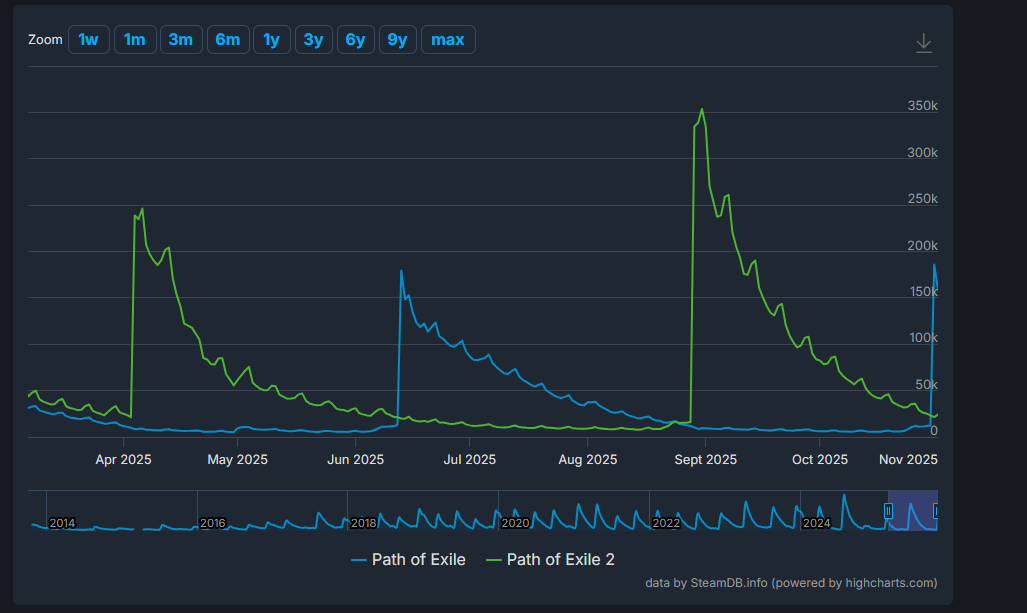
Task: Toggle the Path of Exile 2 series legend
Action: [550, 560]
